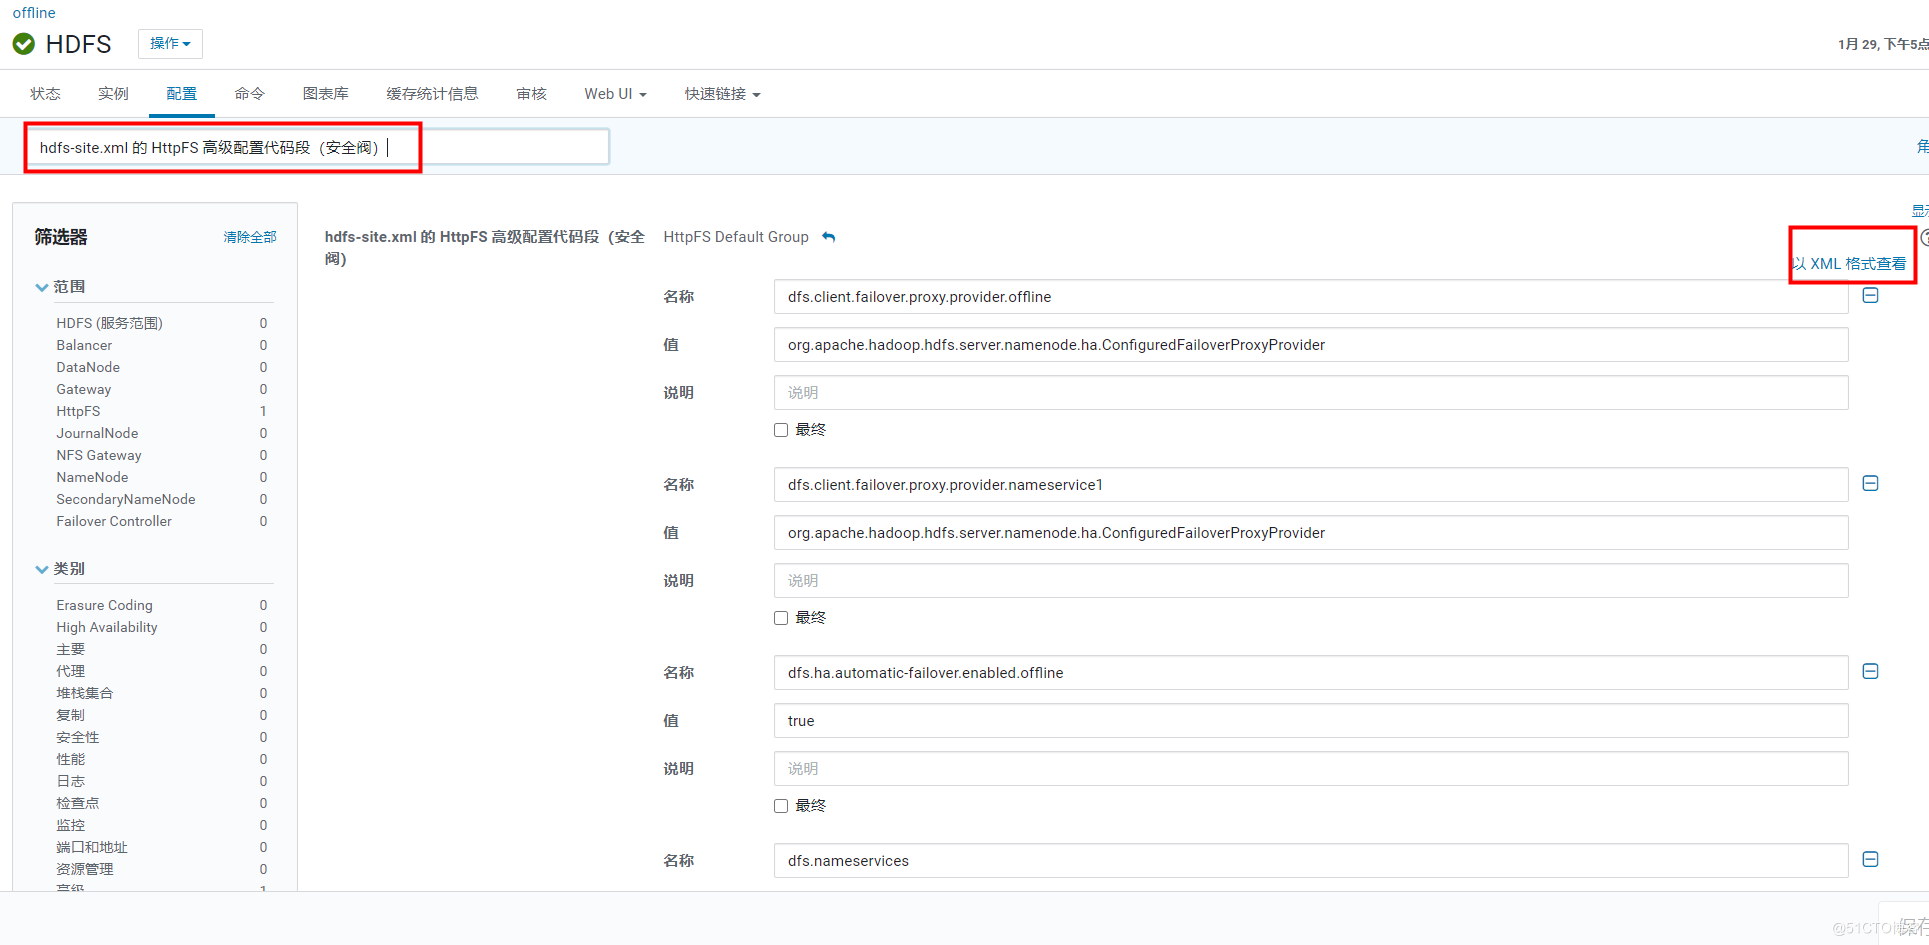Open the 图表库 tab

click(x=326, y=94)
